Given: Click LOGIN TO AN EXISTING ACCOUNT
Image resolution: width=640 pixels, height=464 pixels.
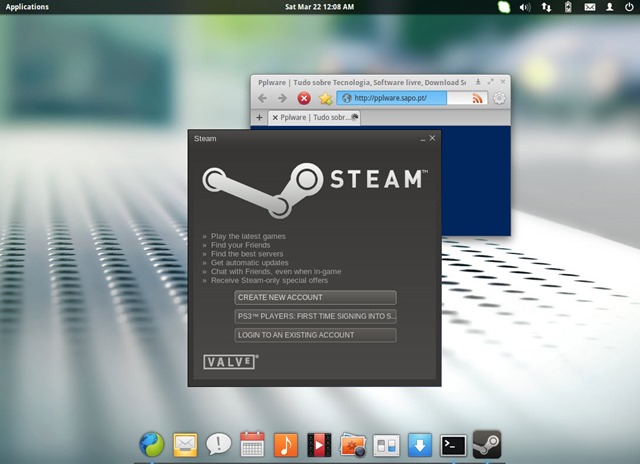Looking at the screenshot, I should coord(315,335).
